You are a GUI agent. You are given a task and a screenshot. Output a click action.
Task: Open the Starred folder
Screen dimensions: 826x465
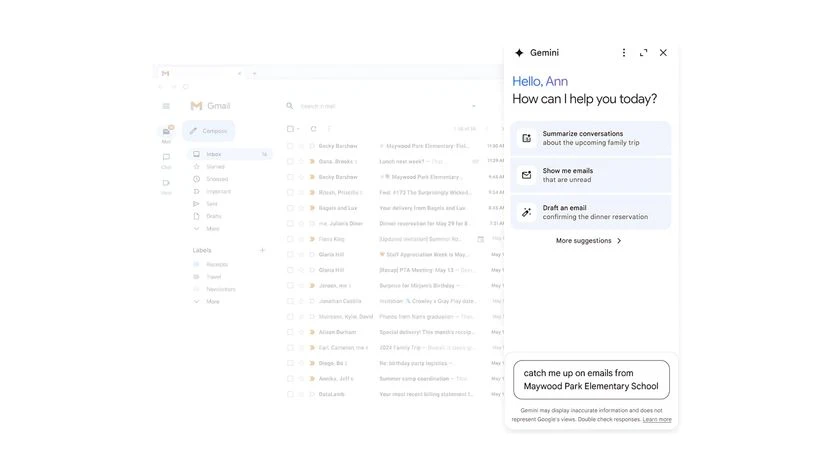click(x=215, y=166)
